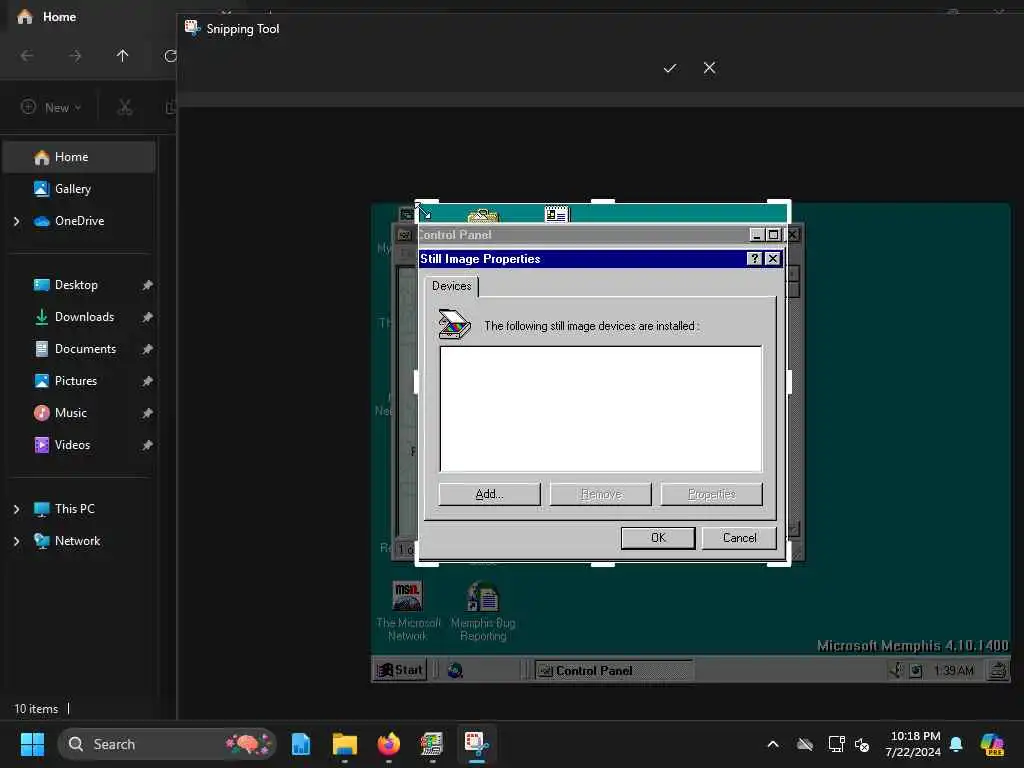1024x768 pixels.
Task: Open the Desktop quick access folder
Action: (76, 285)
